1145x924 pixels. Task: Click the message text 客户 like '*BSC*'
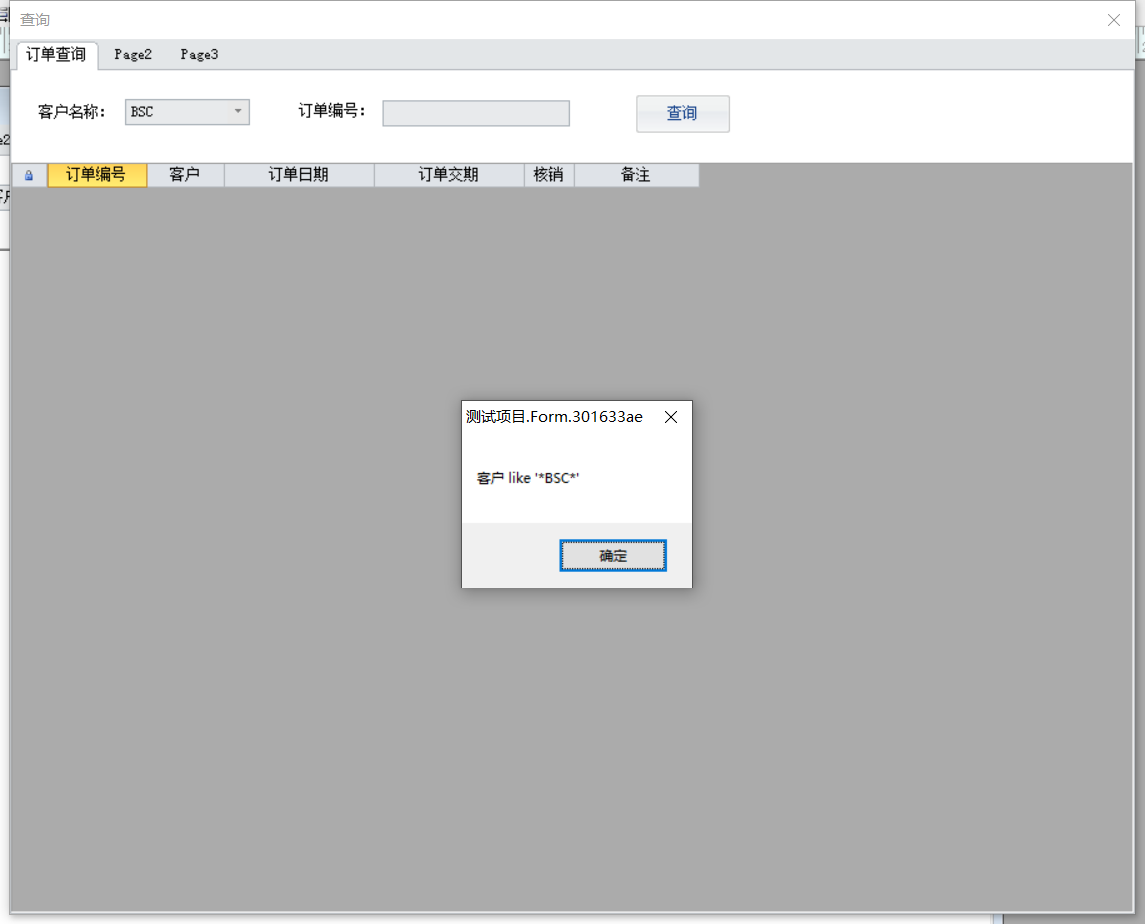[x=528, y=478]
